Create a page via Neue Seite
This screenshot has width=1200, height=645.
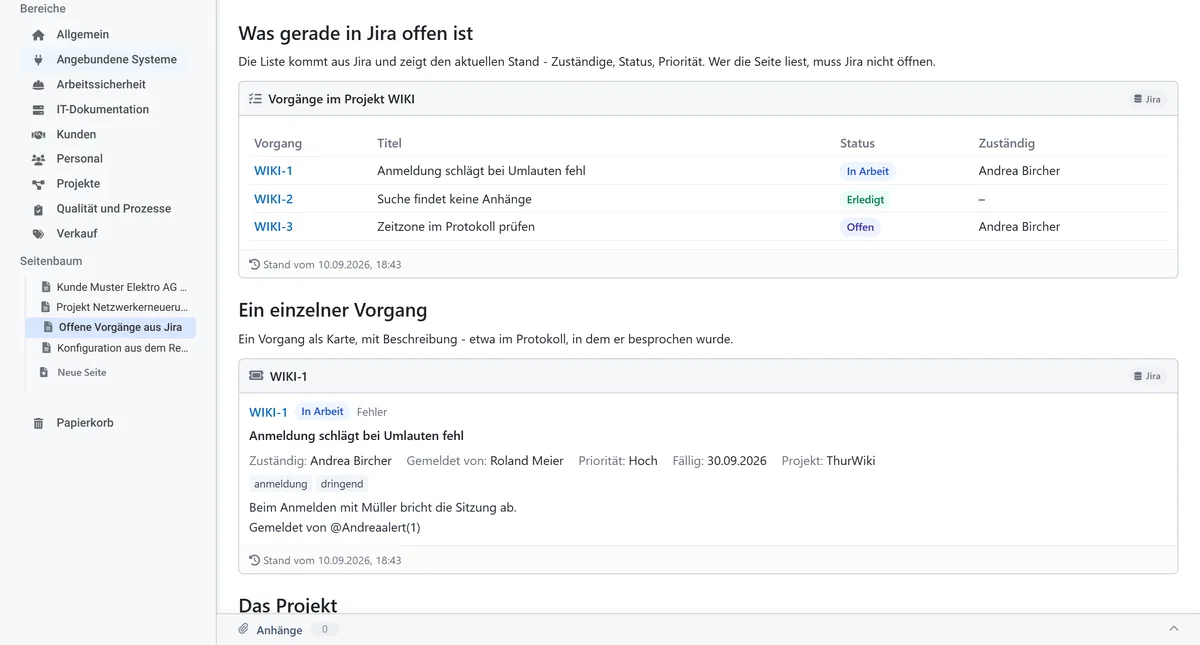[x=82, y=372]
